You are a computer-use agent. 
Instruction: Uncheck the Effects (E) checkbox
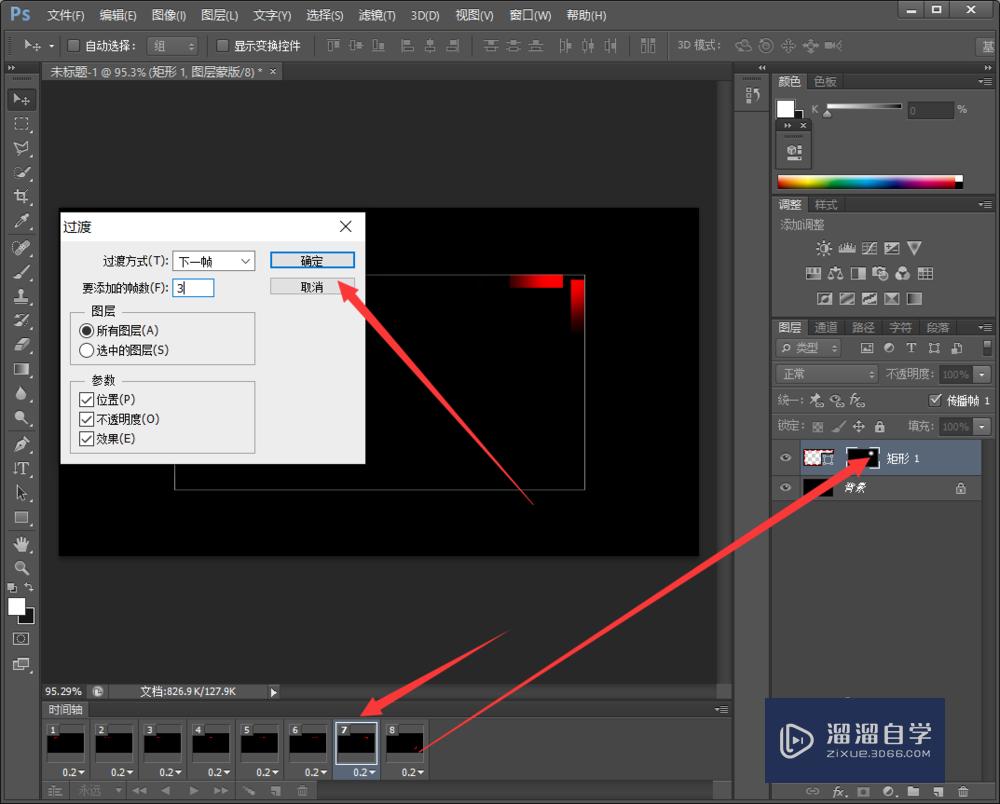[86, 439]
